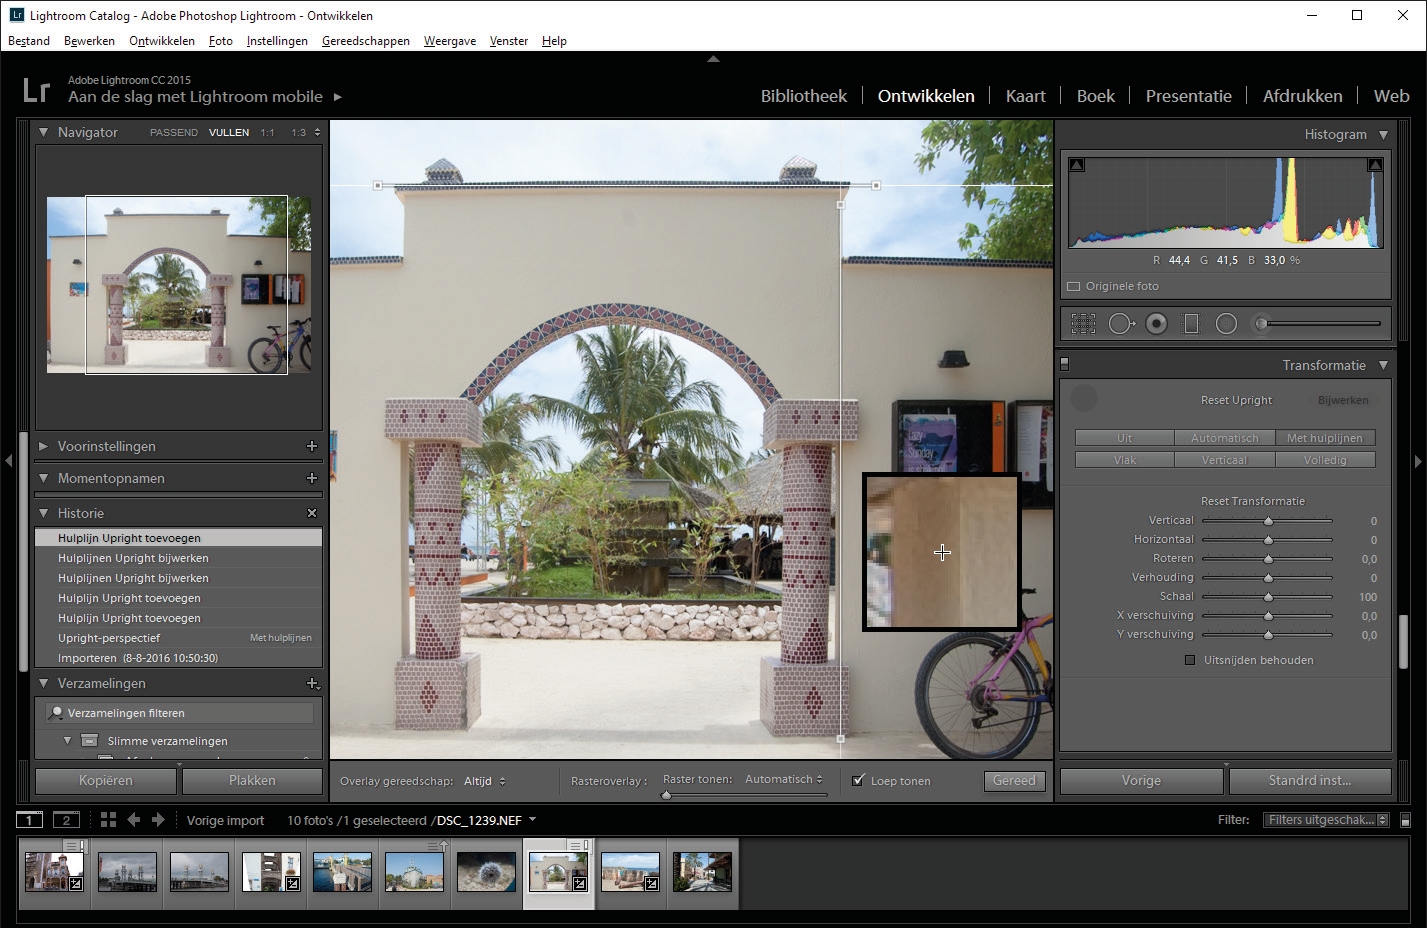Select the Graduated Filter tool
The image size is (1427, 928).
(x=1191, y=323)
